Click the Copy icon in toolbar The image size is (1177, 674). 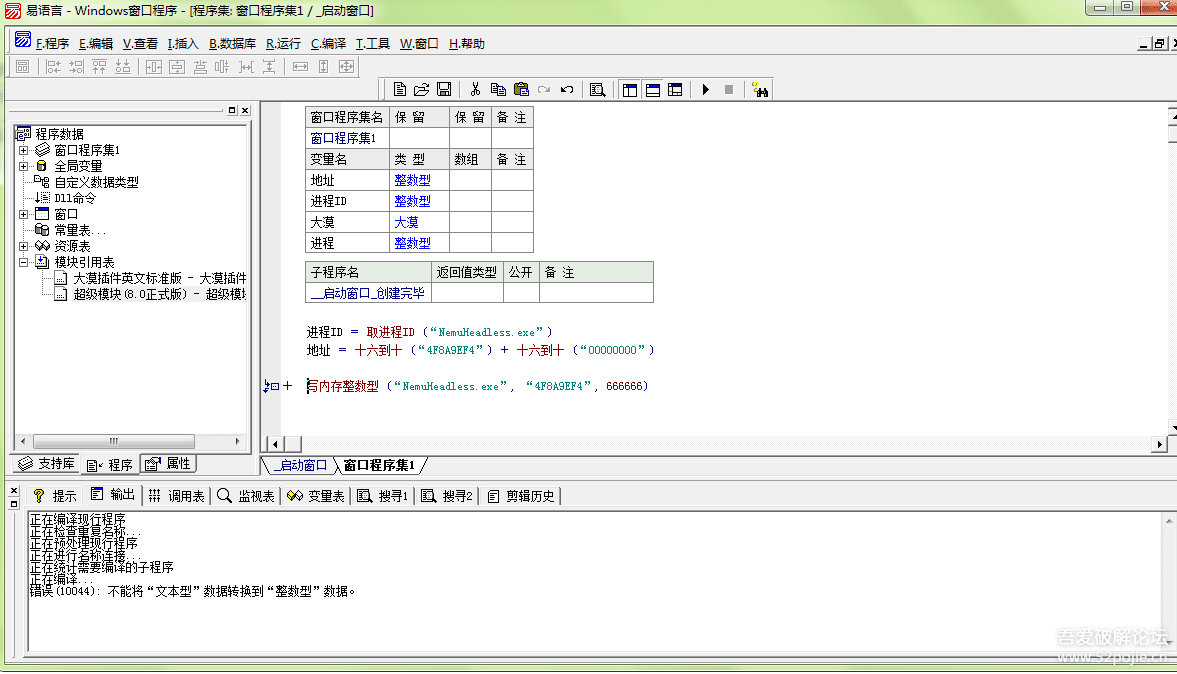click(498, 90)
